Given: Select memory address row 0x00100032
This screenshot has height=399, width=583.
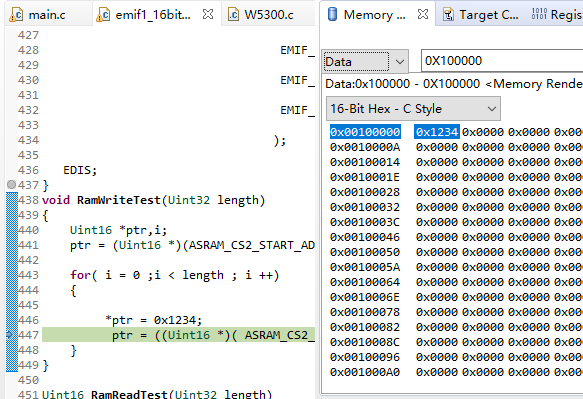Looking at the screenshot, I should [x=365, y=207].
